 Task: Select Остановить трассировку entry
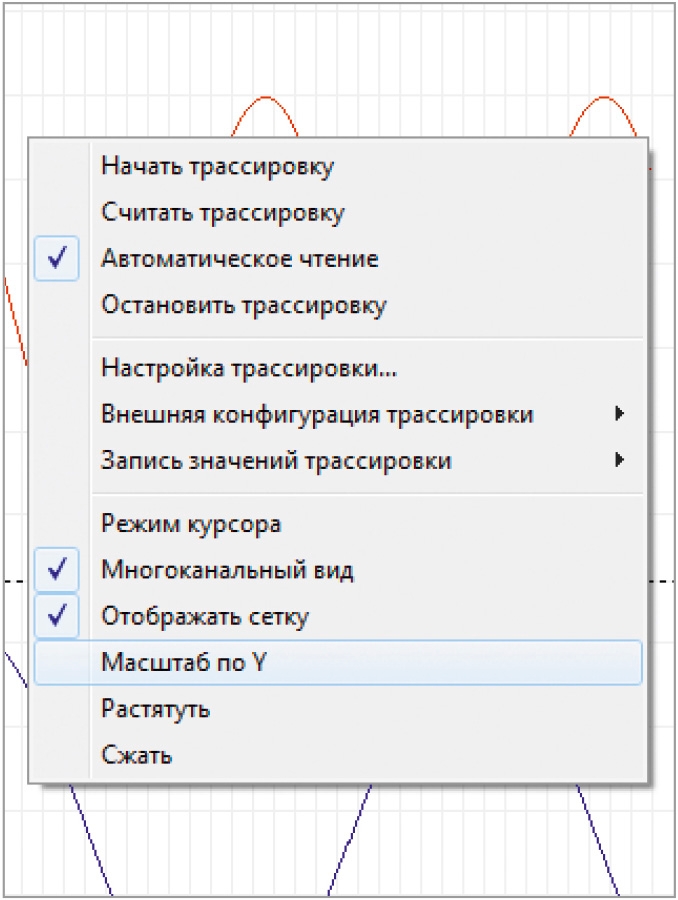[338, 305]
